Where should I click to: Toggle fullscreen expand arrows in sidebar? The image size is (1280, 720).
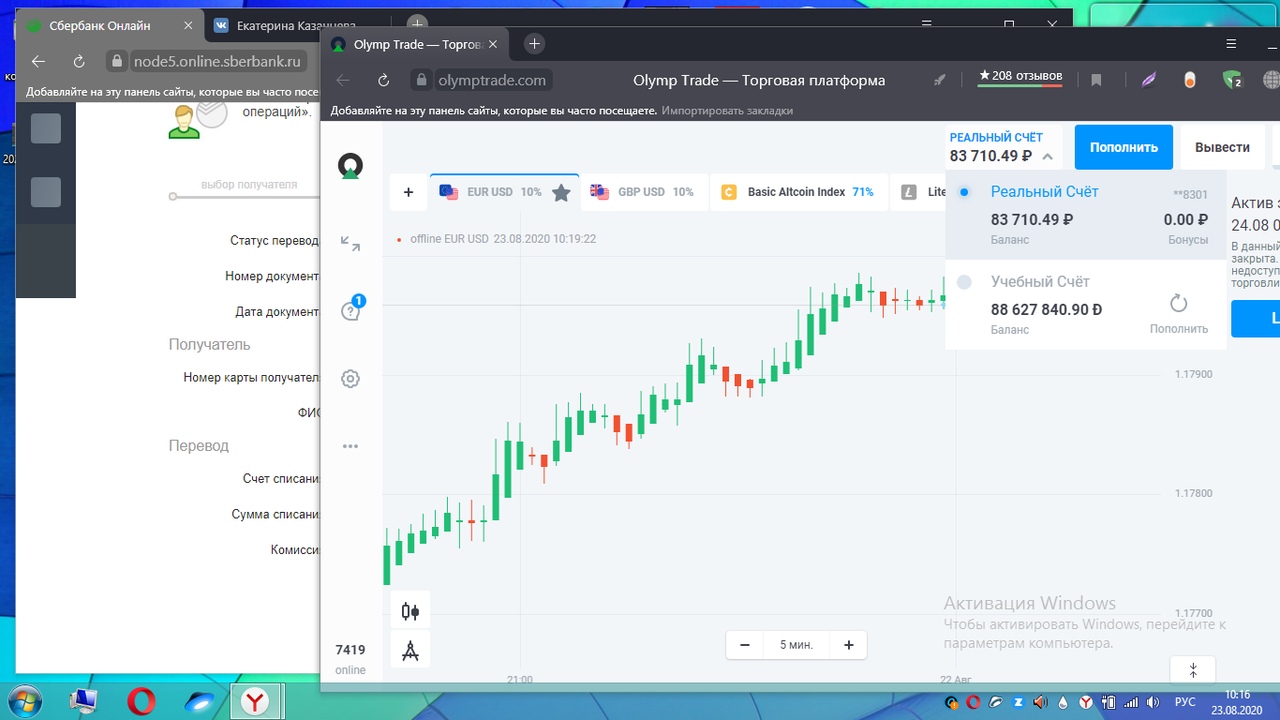pos(350,243)
